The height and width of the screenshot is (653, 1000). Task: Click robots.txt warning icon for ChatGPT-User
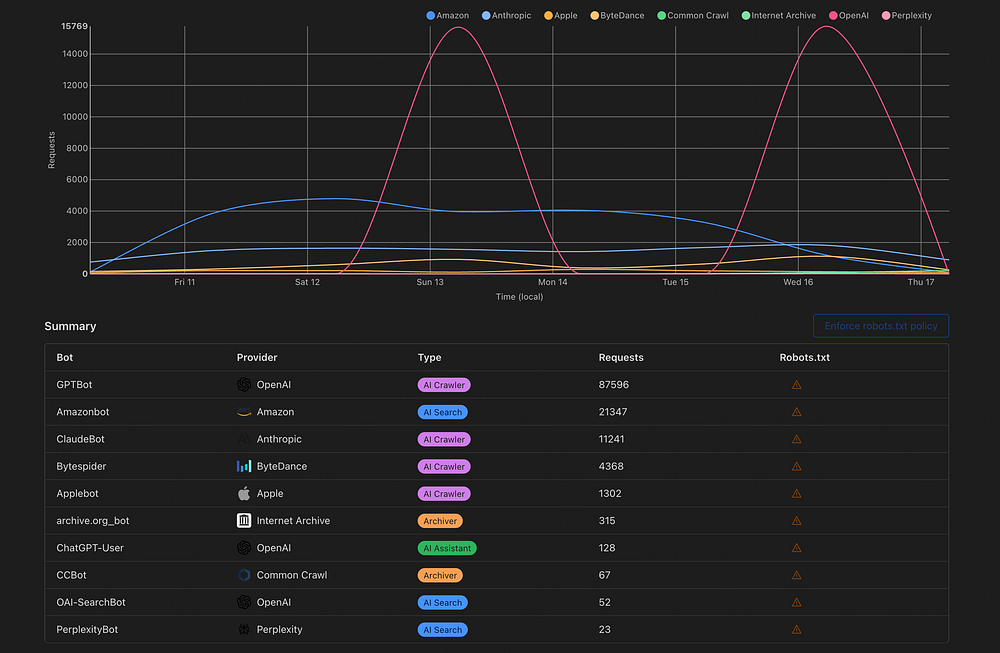pos(797,548)
